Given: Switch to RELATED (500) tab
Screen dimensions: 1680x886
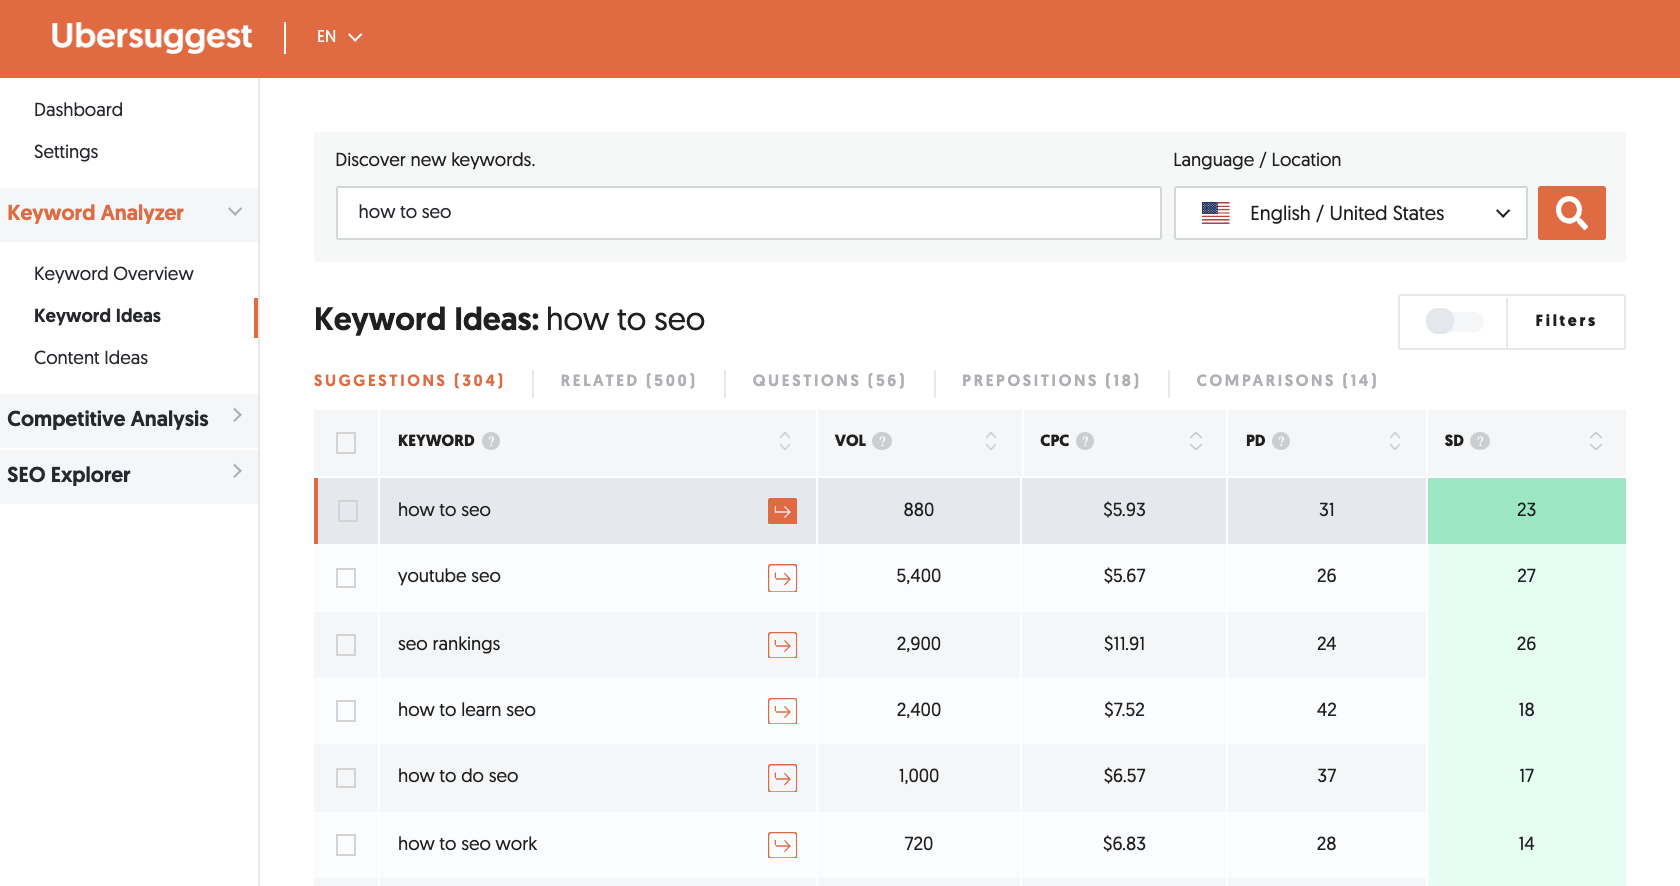Looking at the screenshot, I should click(628, 381).
